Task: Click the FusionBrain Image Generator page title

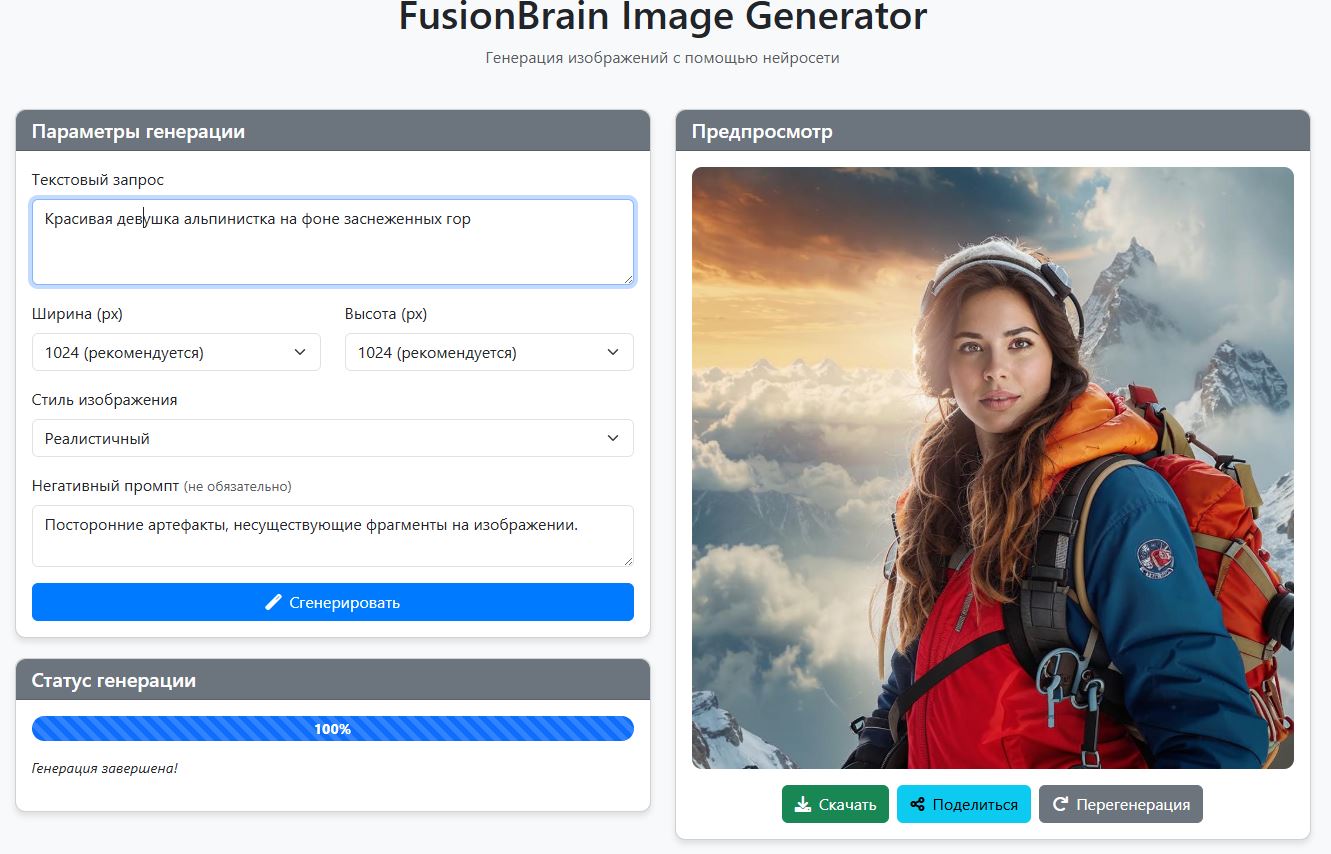Action: pos(663,17)
